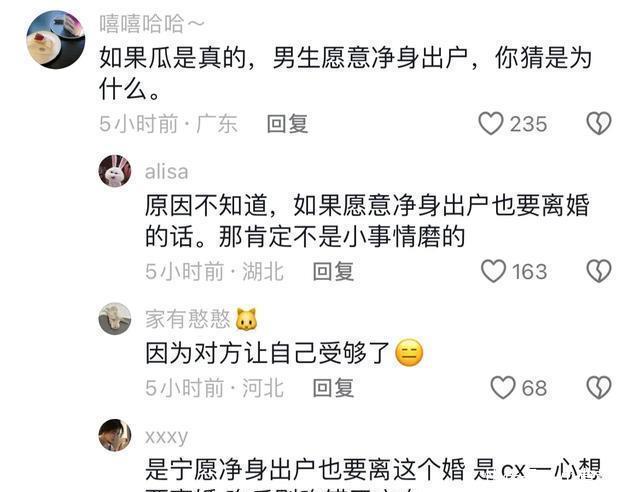Reply to 家有憨憨's comment from 河北
Screen dimensions: 640x492
333,387
